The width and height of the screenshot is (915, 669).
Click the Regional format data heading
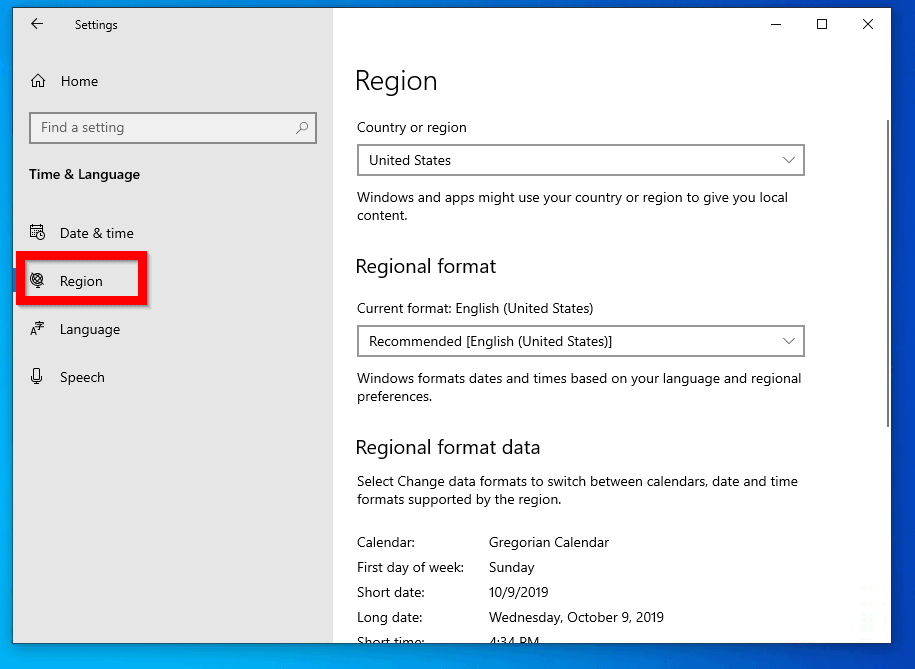(448, 447)
